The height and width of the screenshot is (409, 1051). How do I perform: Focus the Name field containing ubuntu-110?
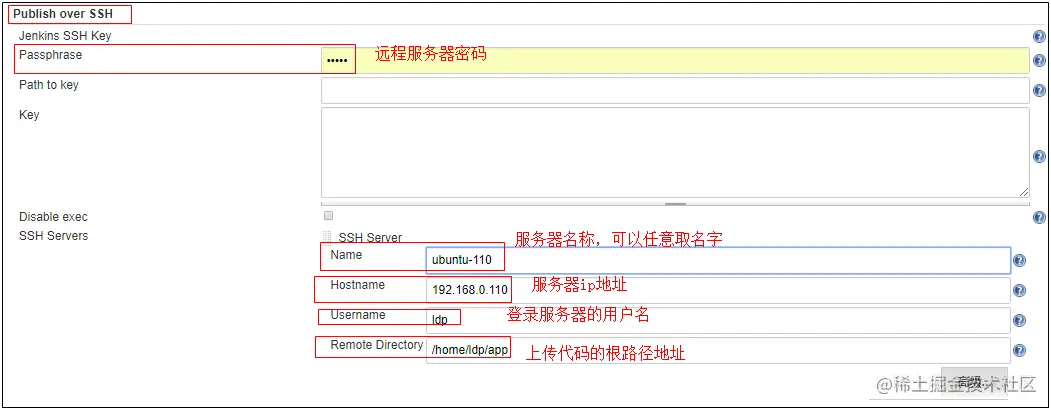718,260
